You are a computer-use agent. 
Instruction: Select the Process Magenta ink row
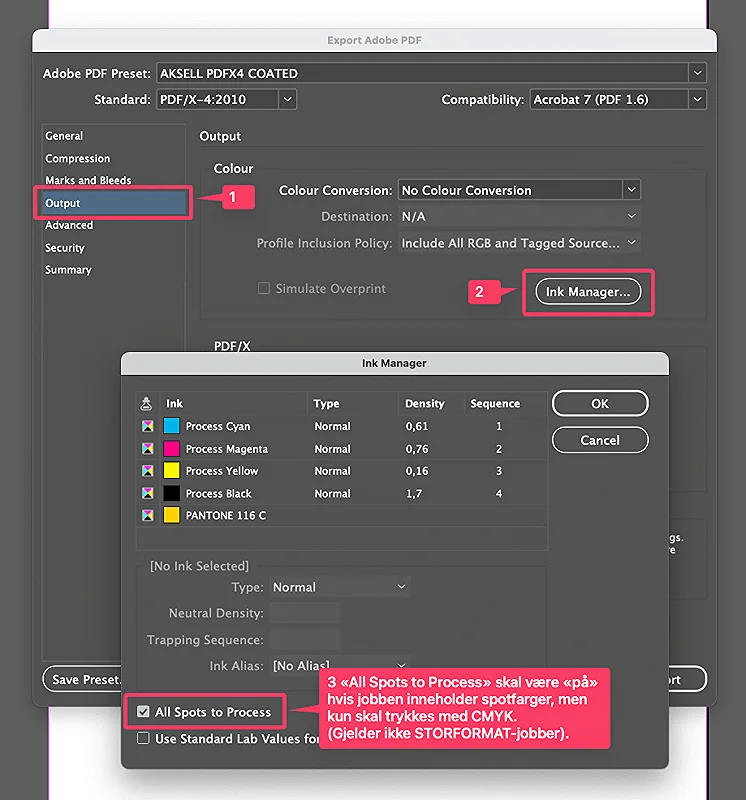(x=342, y=448)
